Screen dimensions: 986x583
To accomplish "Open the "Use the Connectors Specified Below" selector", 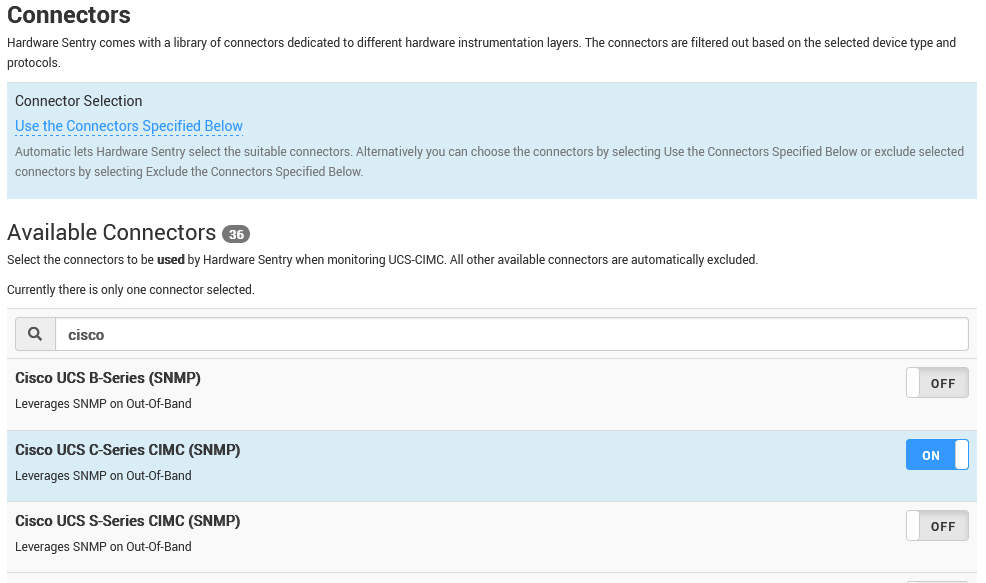I will 129,126.
